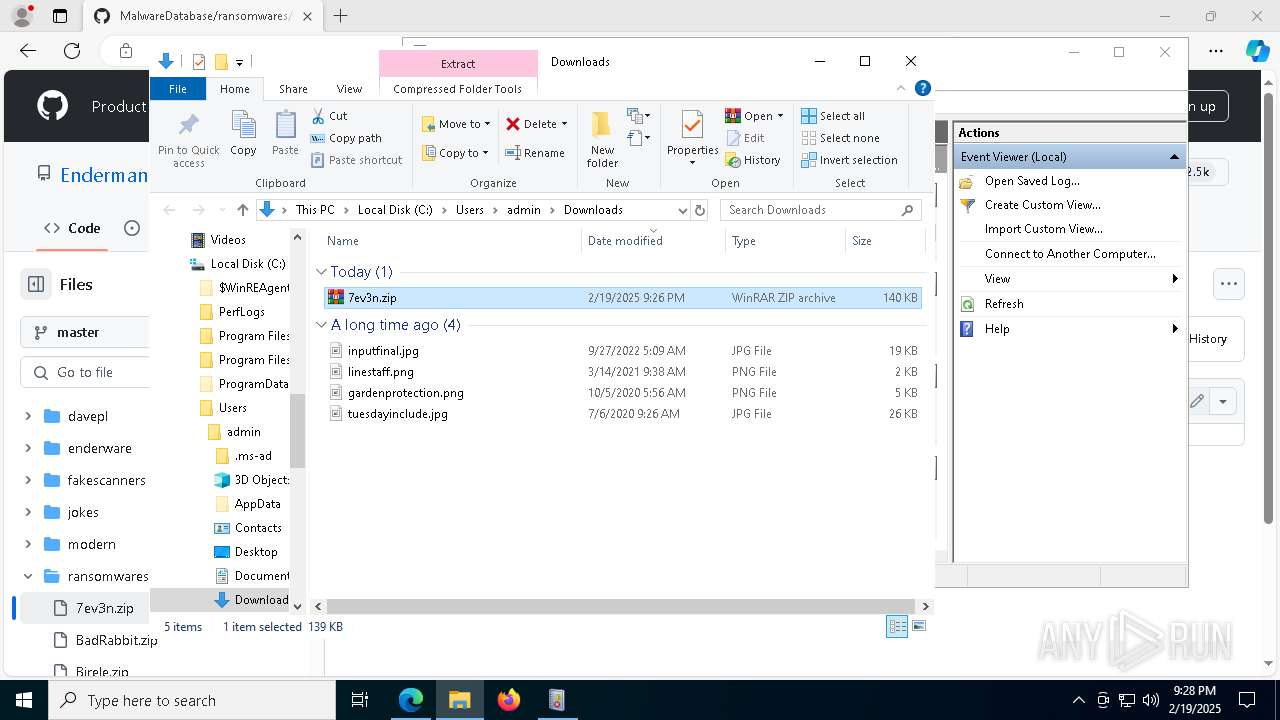Collapse the A long time ago group
This screenshot has width=1280, height=720.
(322, 325)
